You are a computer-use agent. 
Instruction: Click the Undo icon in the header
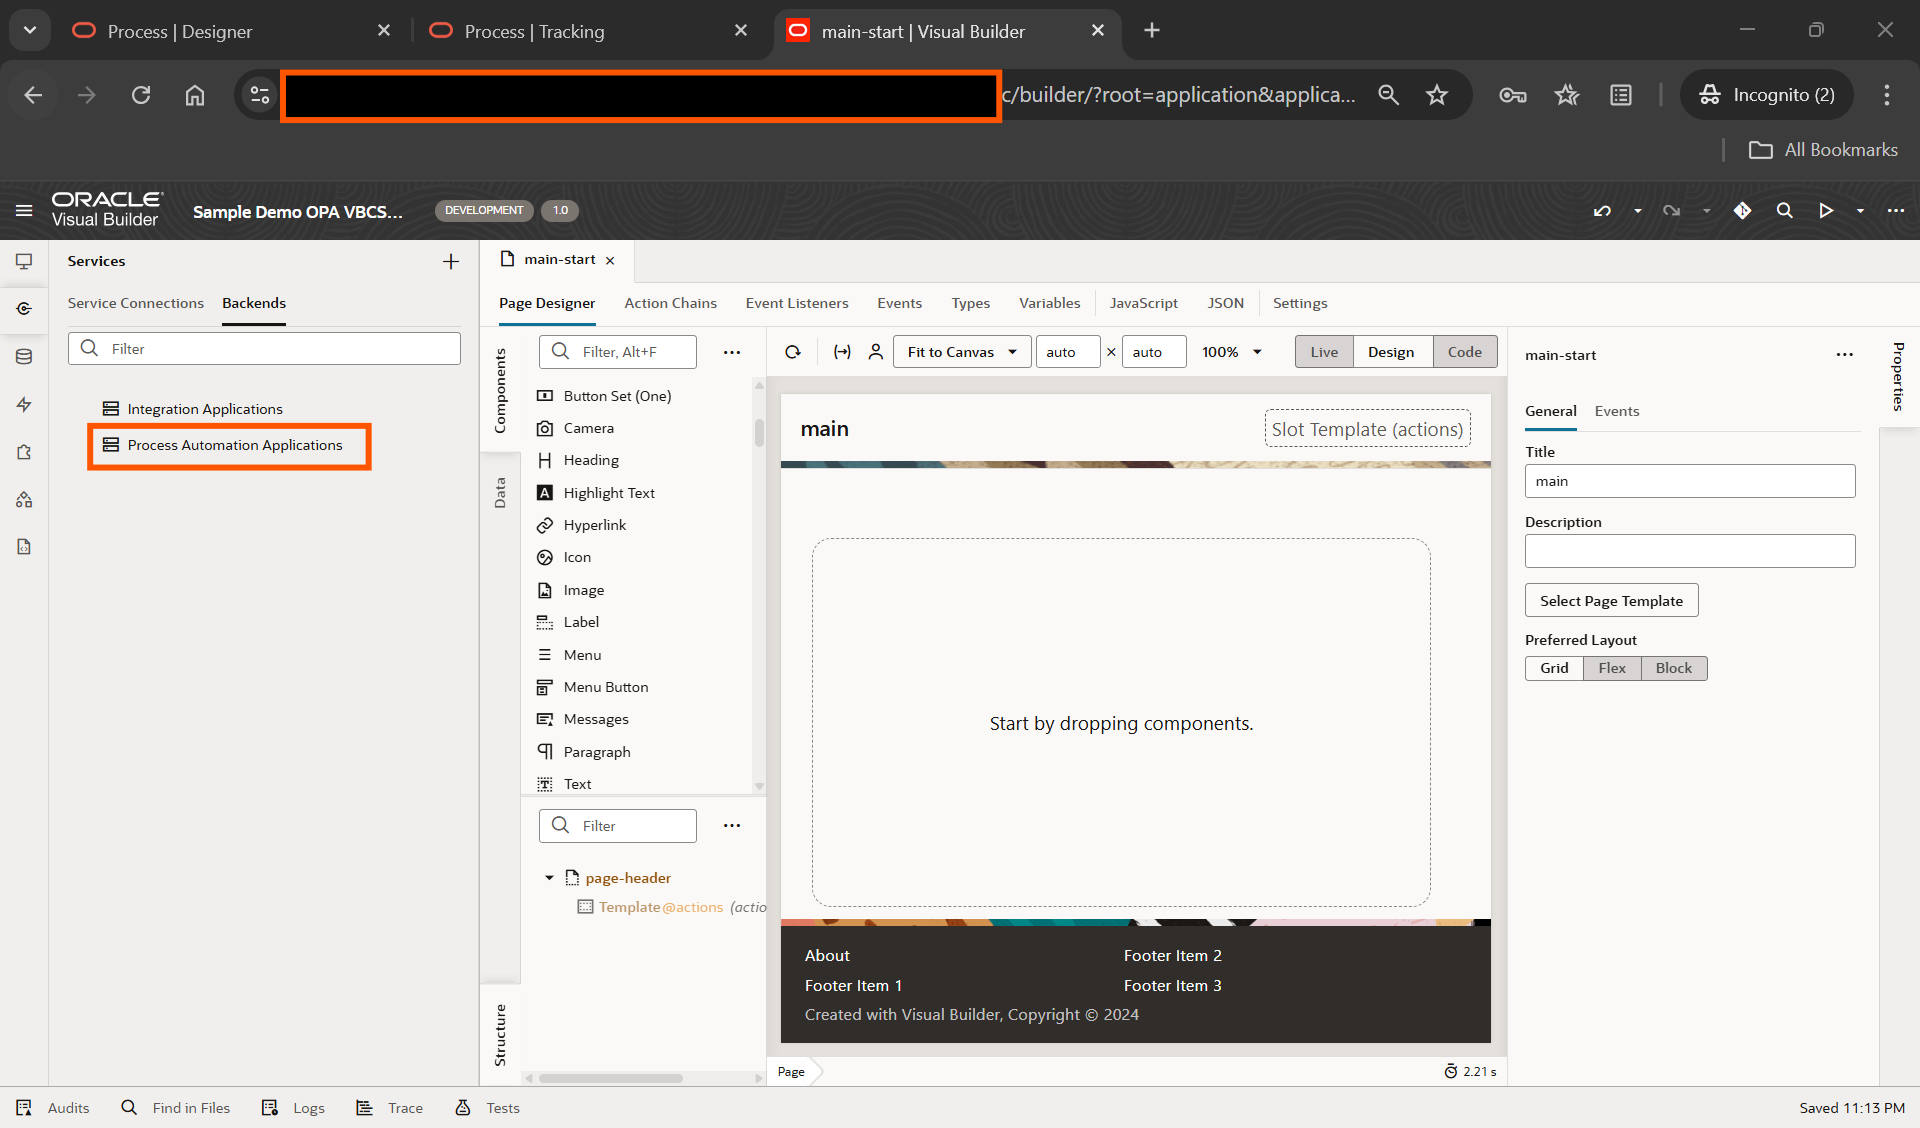click(1602, 211)
